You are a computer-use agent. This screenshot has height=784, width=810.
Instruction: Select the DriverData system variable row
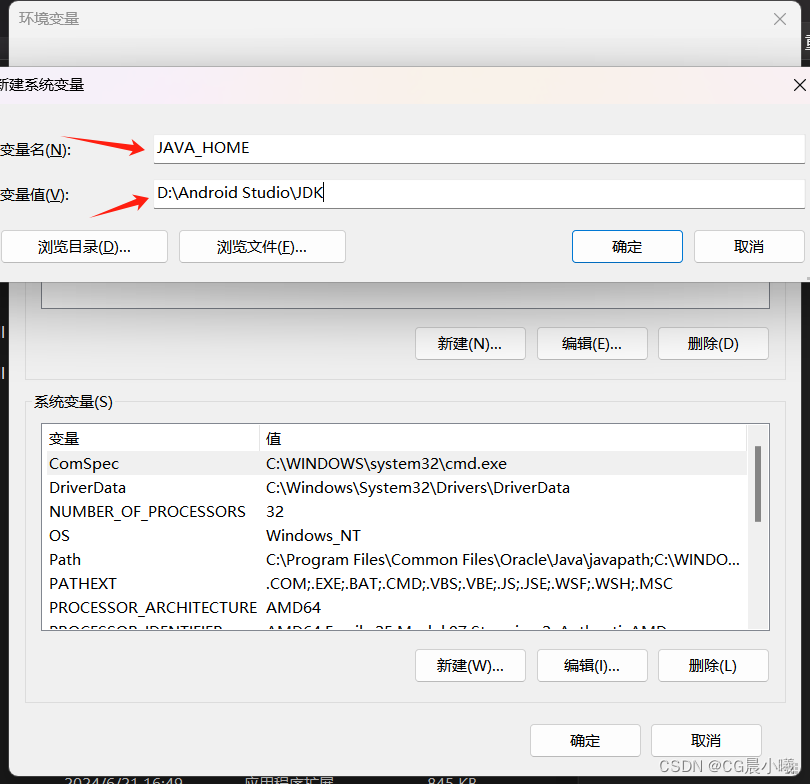(x=397, y=488)
